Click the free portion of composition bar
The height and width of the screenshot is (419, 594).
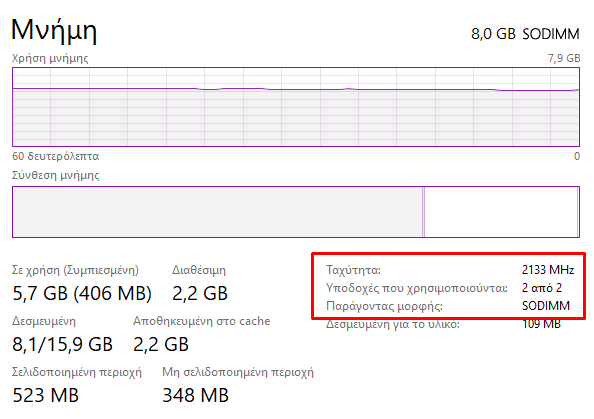point(500,212)
